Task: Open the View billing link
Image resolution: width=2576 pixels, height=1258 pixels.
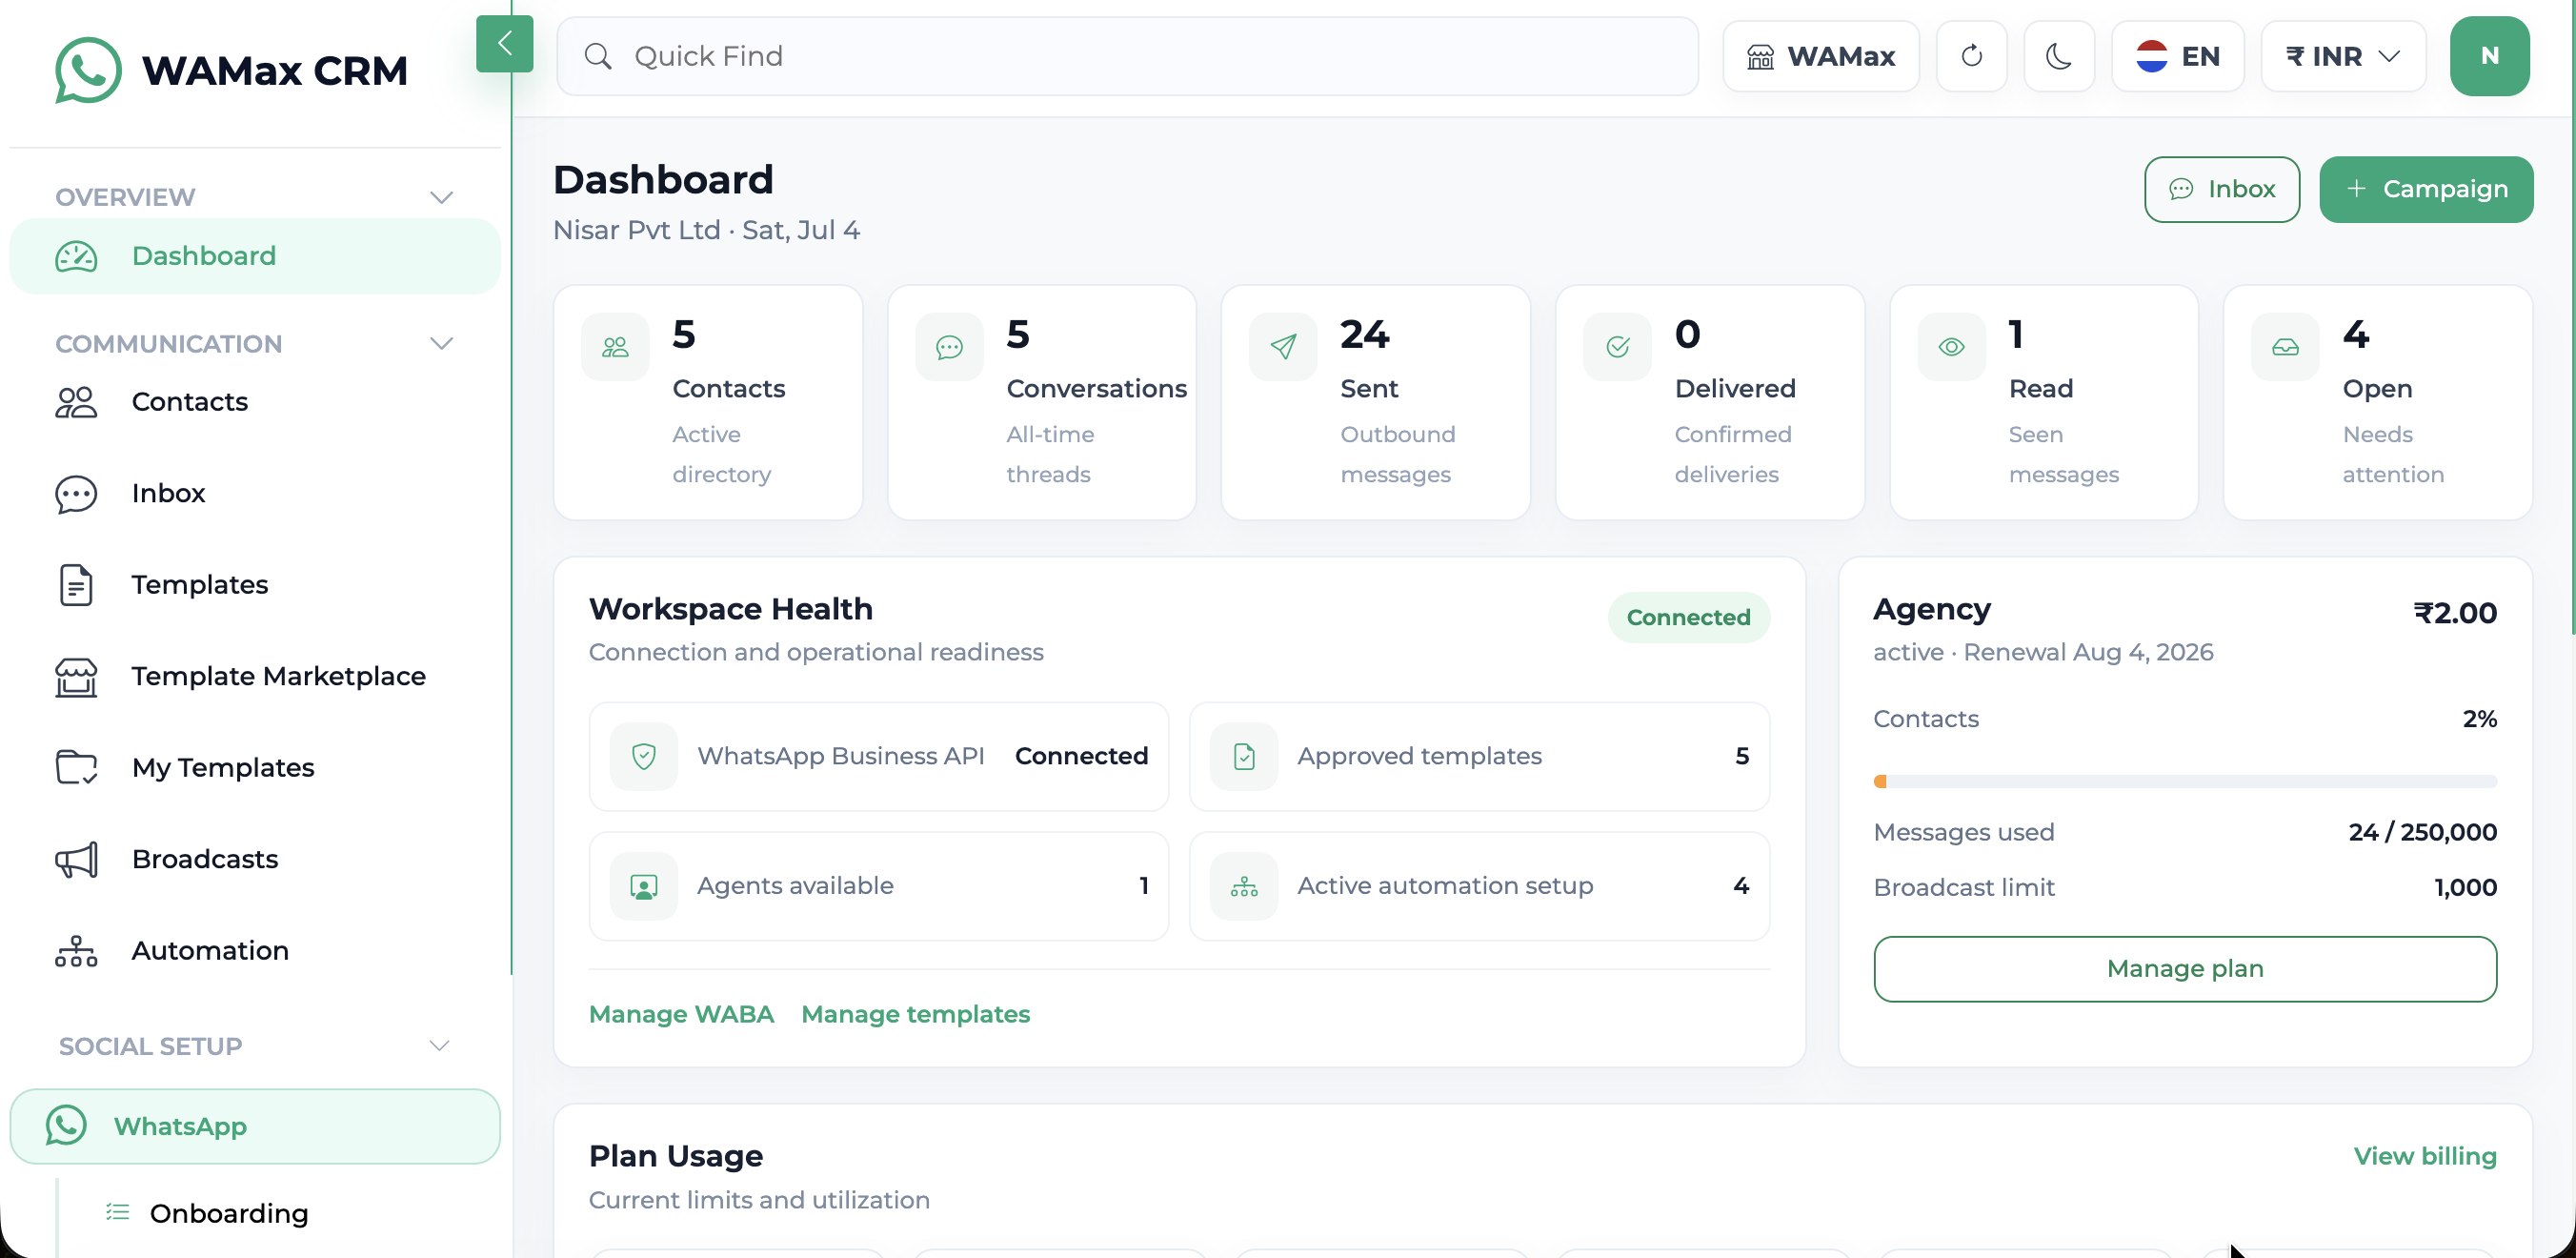Action: (2425, 1156)
